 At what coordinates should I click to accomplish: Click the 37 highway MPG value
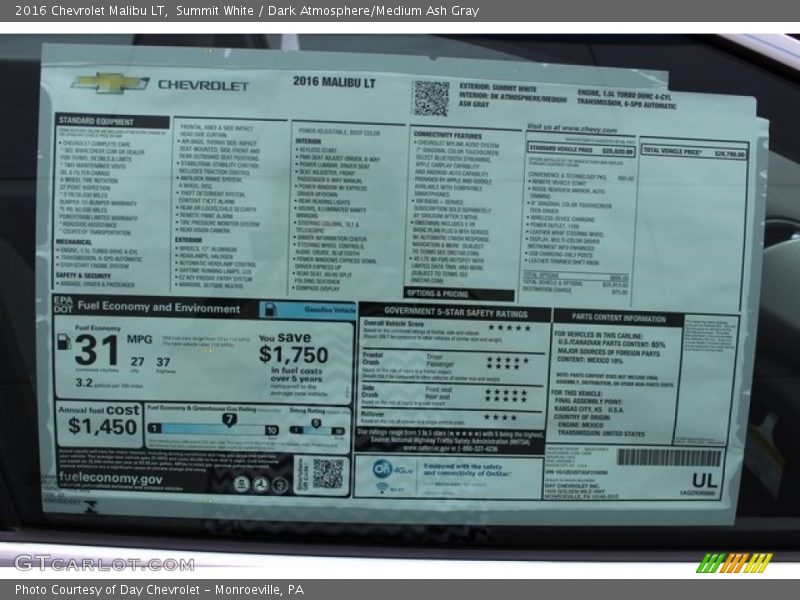(x=163, y=362)
